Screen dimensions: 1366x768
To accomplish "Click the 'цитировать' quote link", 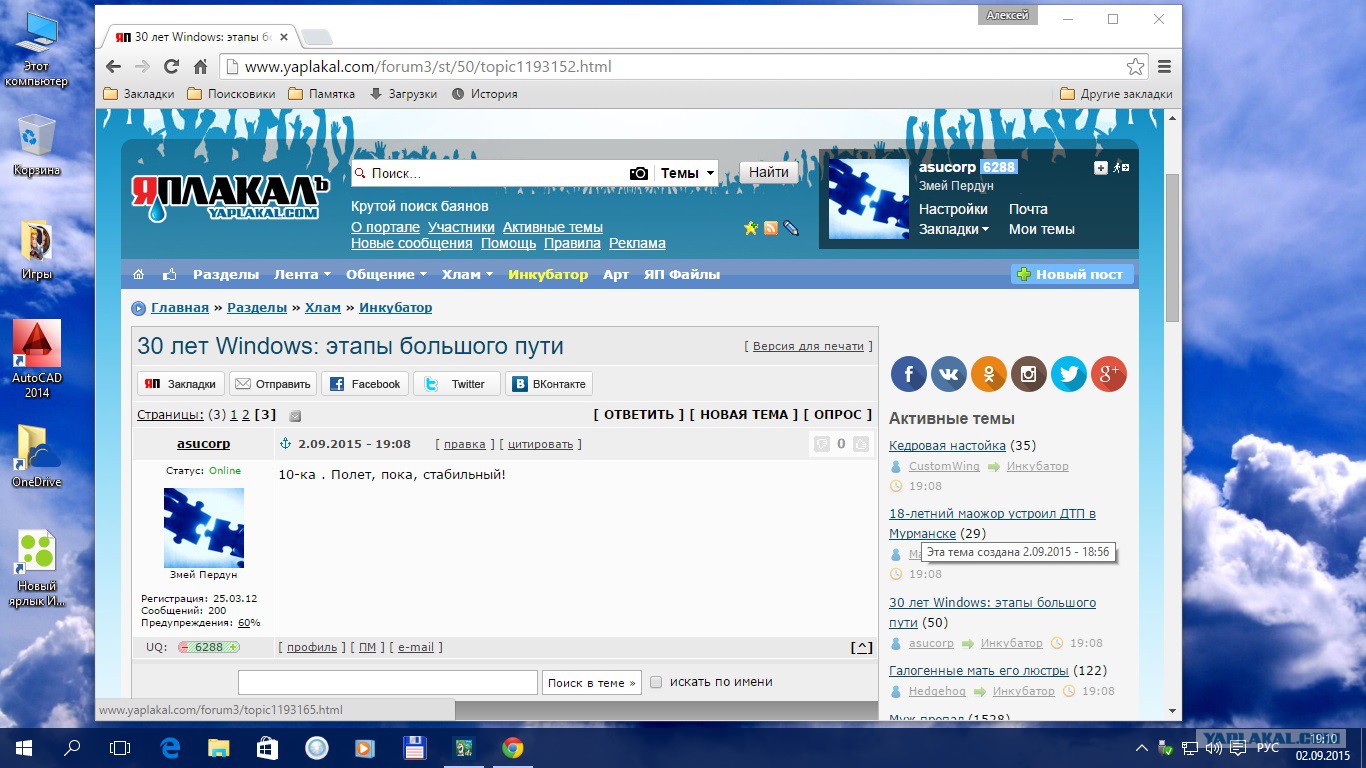I will pos(540,444).
